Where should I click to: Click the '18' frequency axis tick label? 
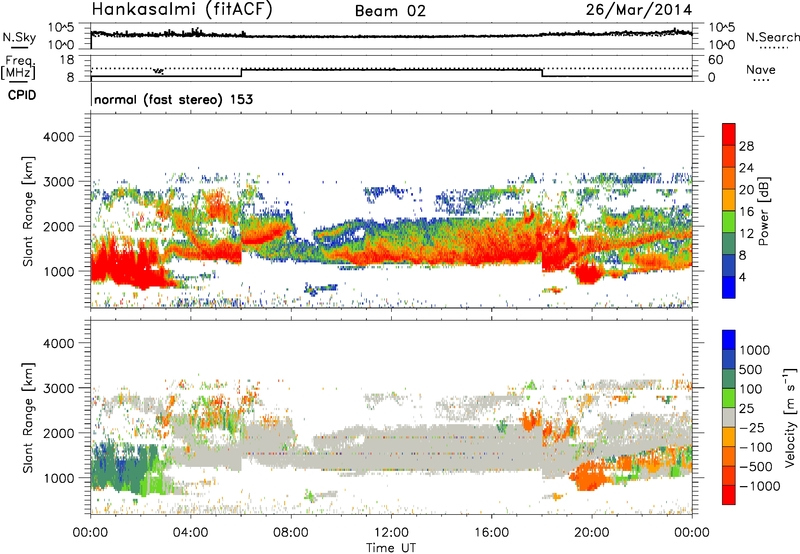point(66,60)
